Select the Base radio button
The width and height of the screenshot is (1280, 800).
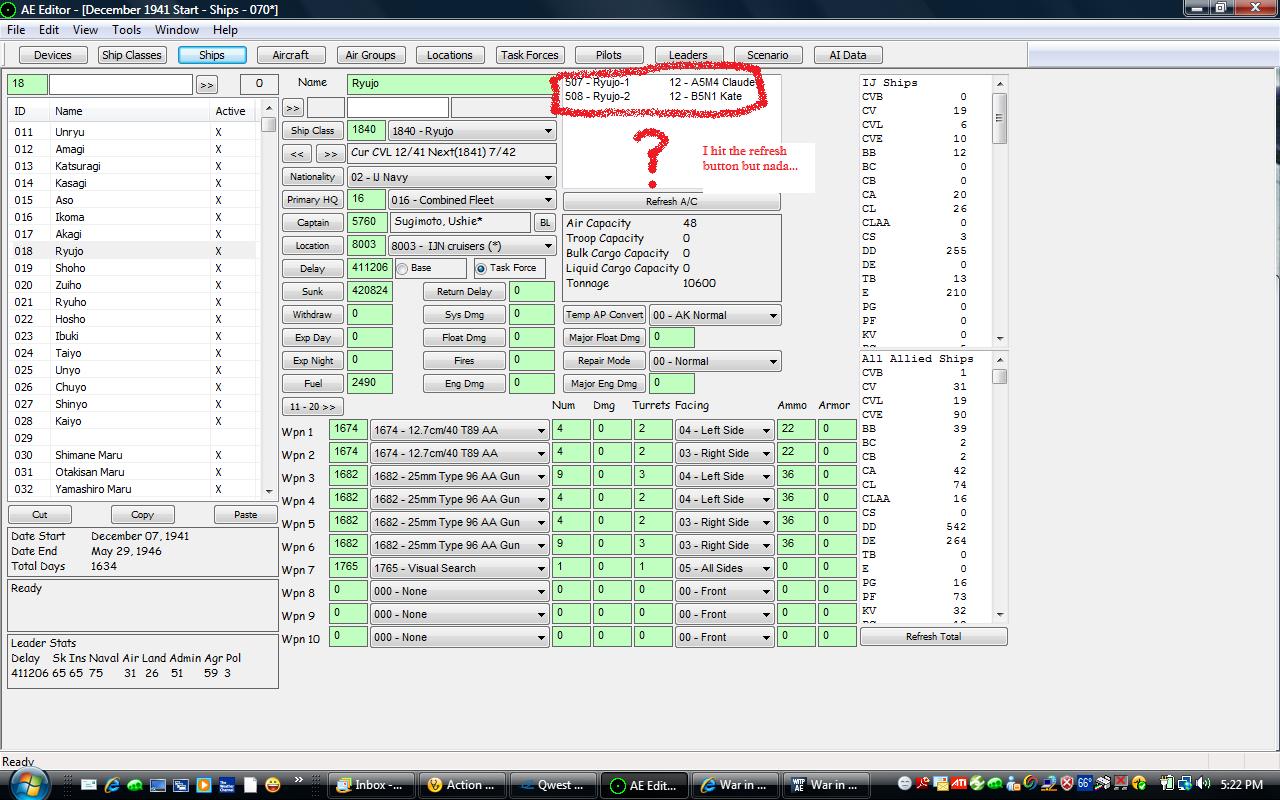(x=402, y=268)
